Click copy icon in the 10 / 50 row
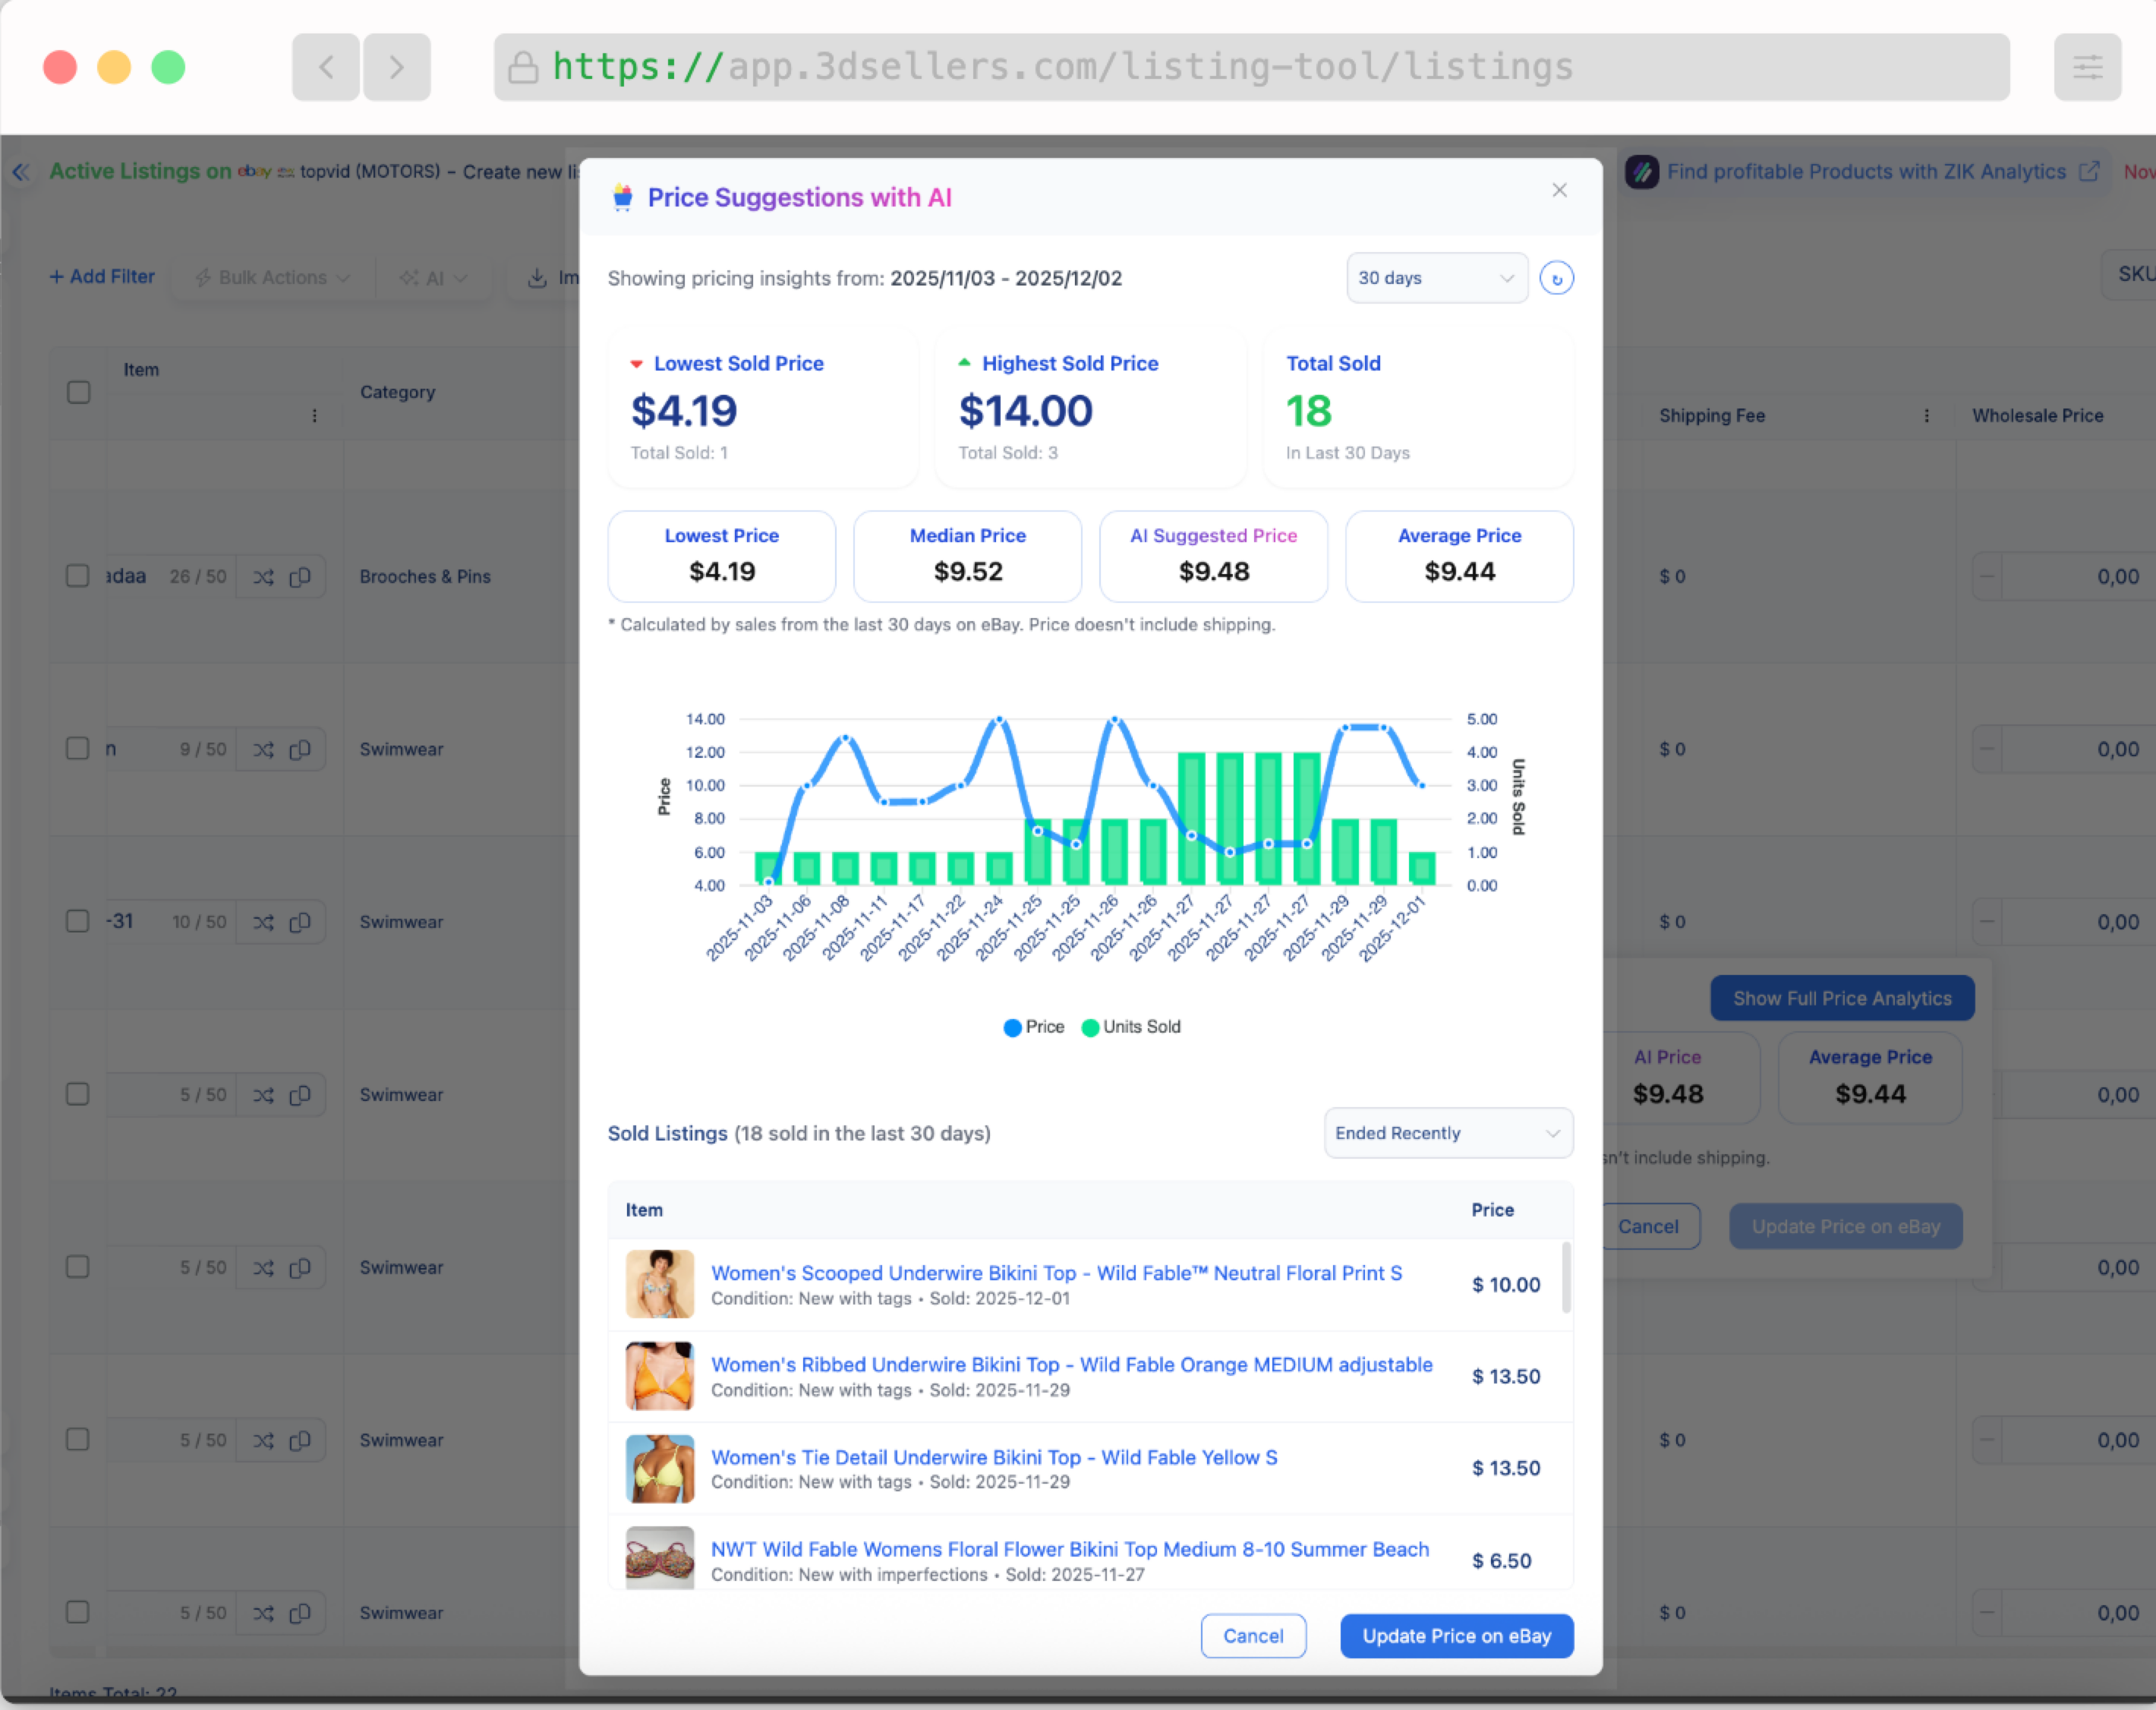Image resolution: width=2156 pixels, height=1710 pixels. pos(300,922)
